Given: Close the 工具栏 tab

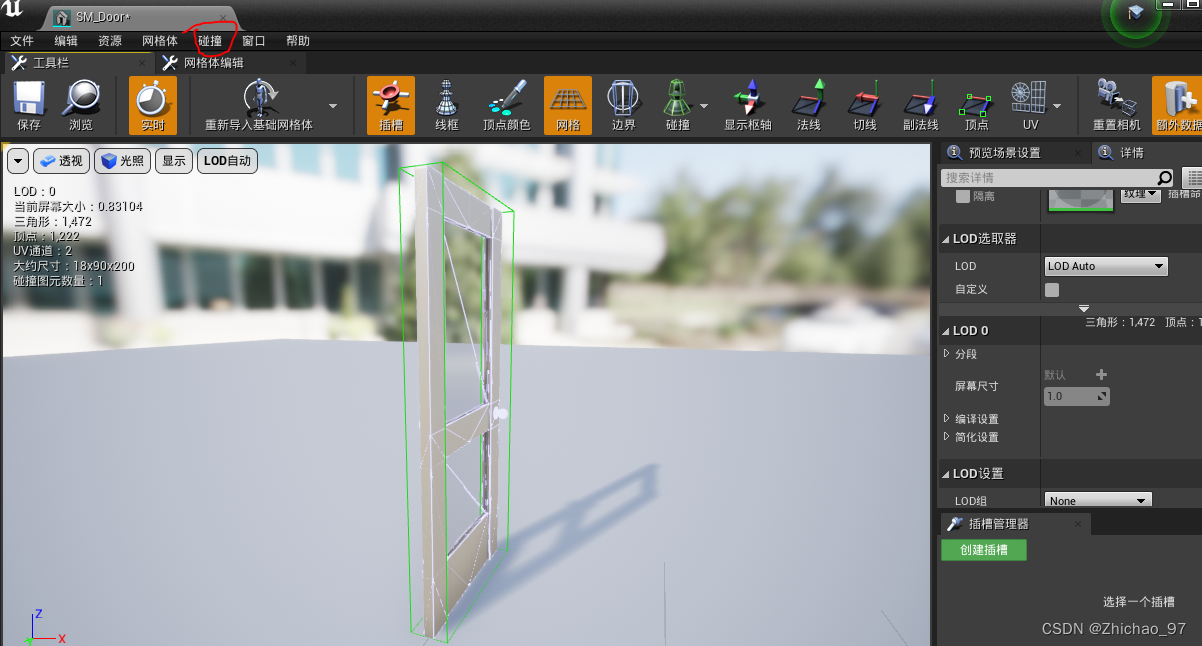Looking at the screenshot, I should [140, 63].
